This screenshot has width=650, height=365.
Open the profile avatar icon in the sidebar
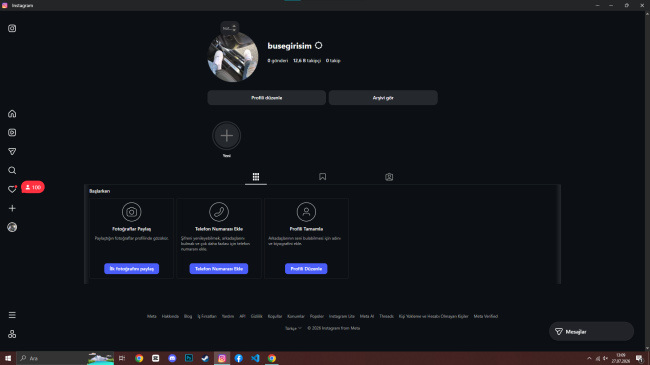click(x=12, y=227)
